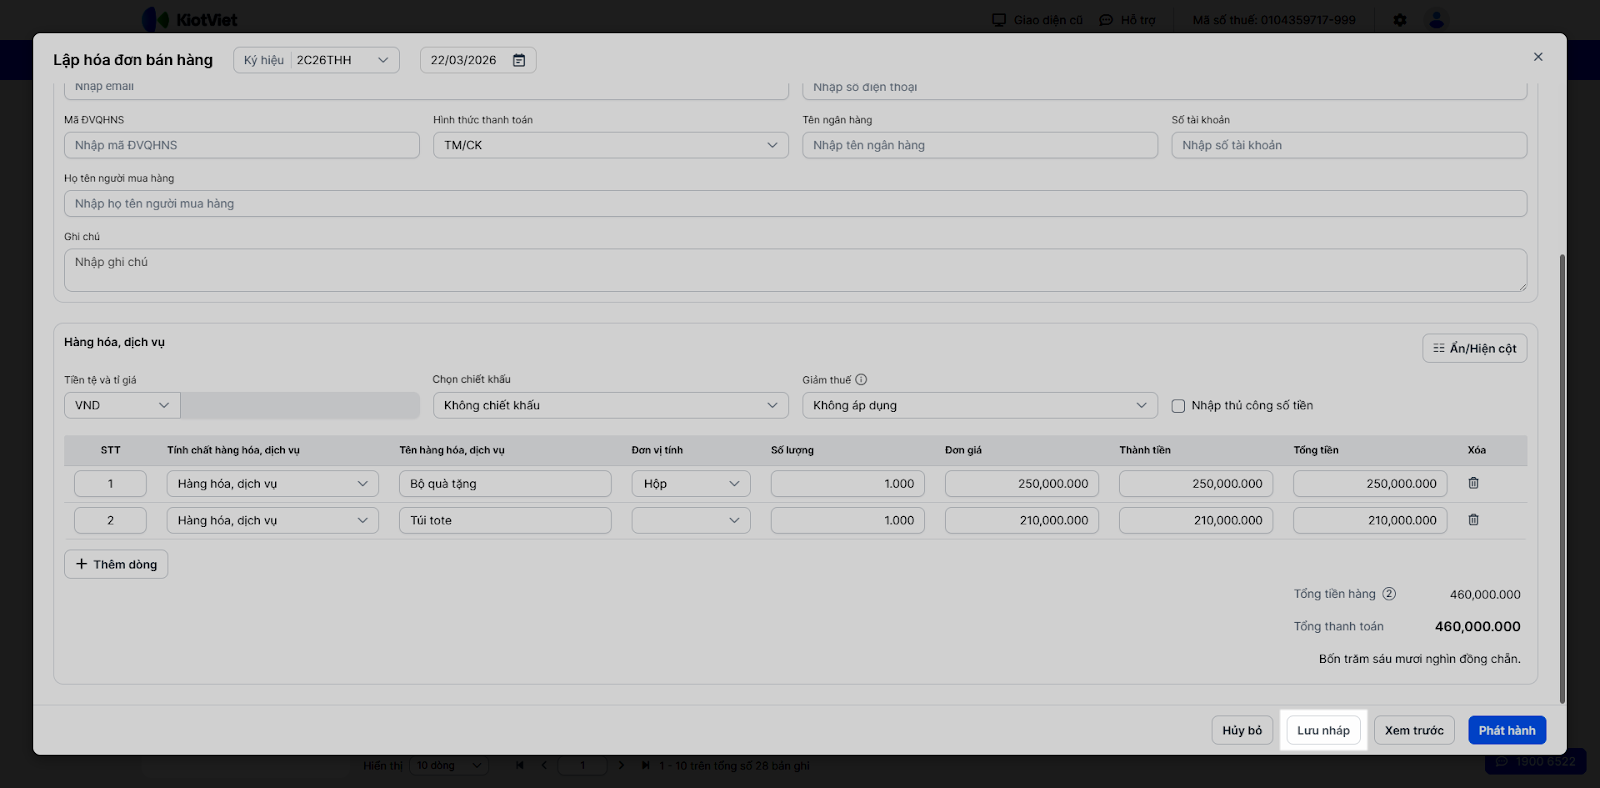This screenshot has height=788, width=1600.
Task: Open the calendar date picker icon
Action: [519, 60]
